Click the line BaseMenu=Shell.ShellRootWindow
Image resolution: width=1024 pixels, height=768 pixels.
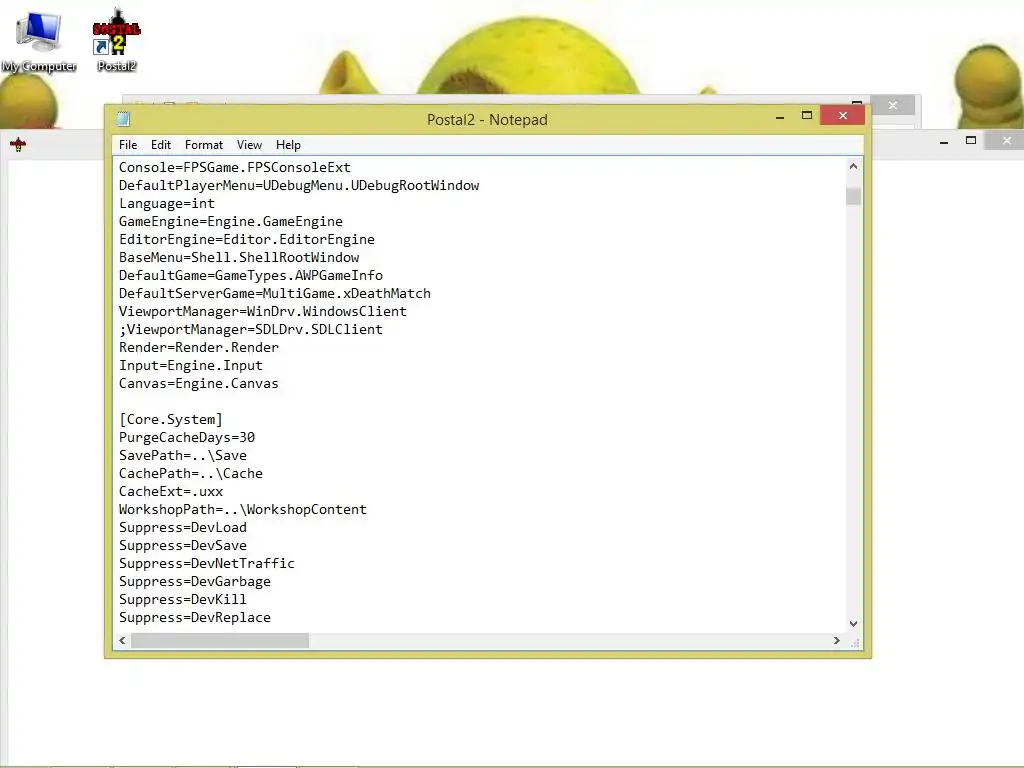(x=238, y=257)
